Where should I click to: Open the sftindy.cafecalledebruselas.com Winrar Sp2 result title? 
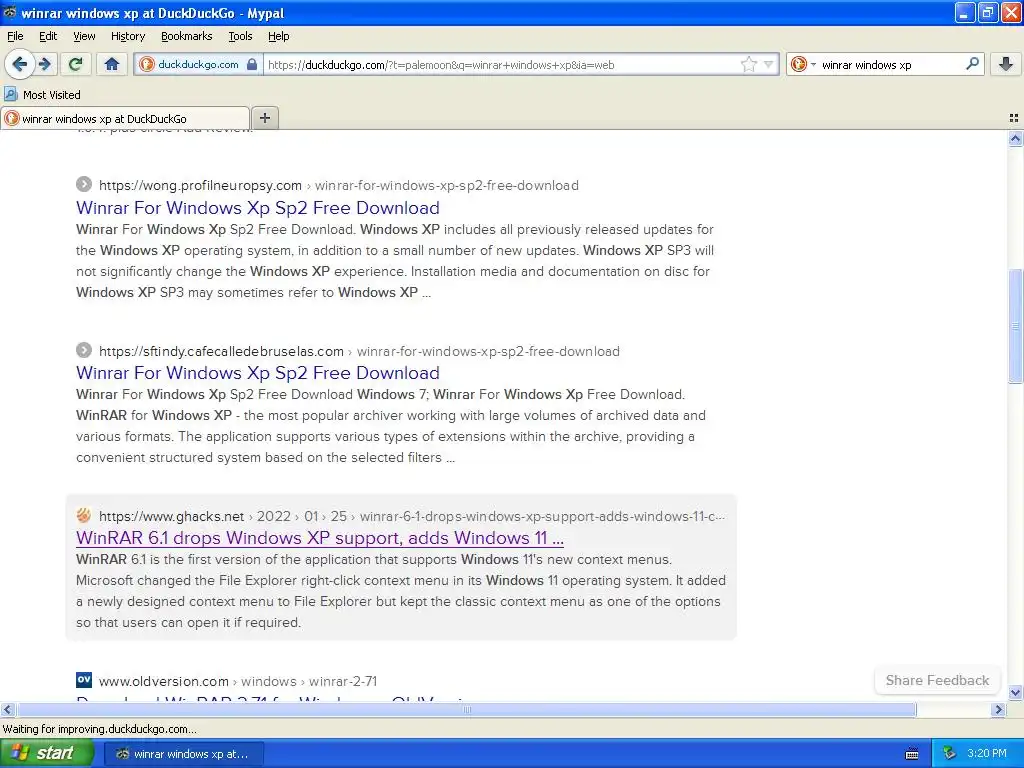257,373
